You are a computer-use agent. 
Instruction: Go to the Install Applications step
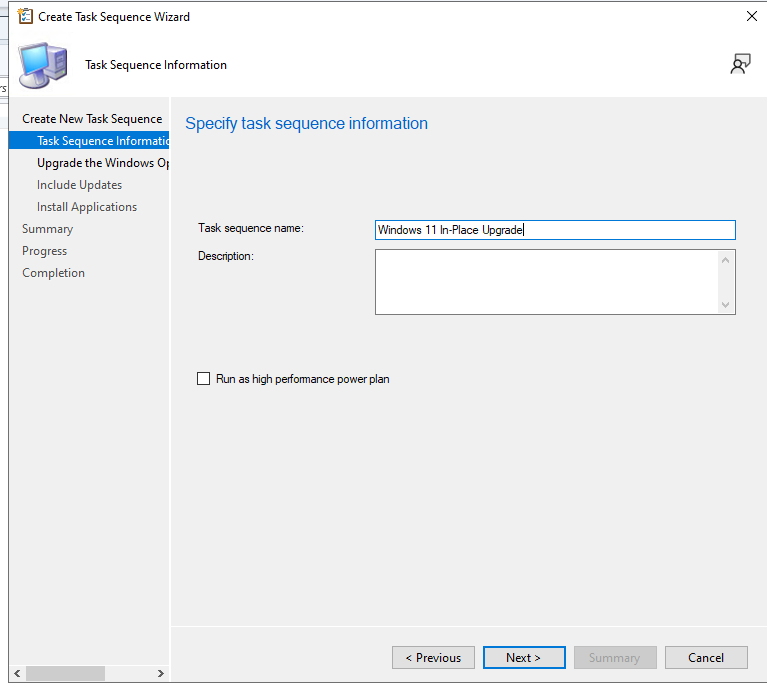point(87,207)
